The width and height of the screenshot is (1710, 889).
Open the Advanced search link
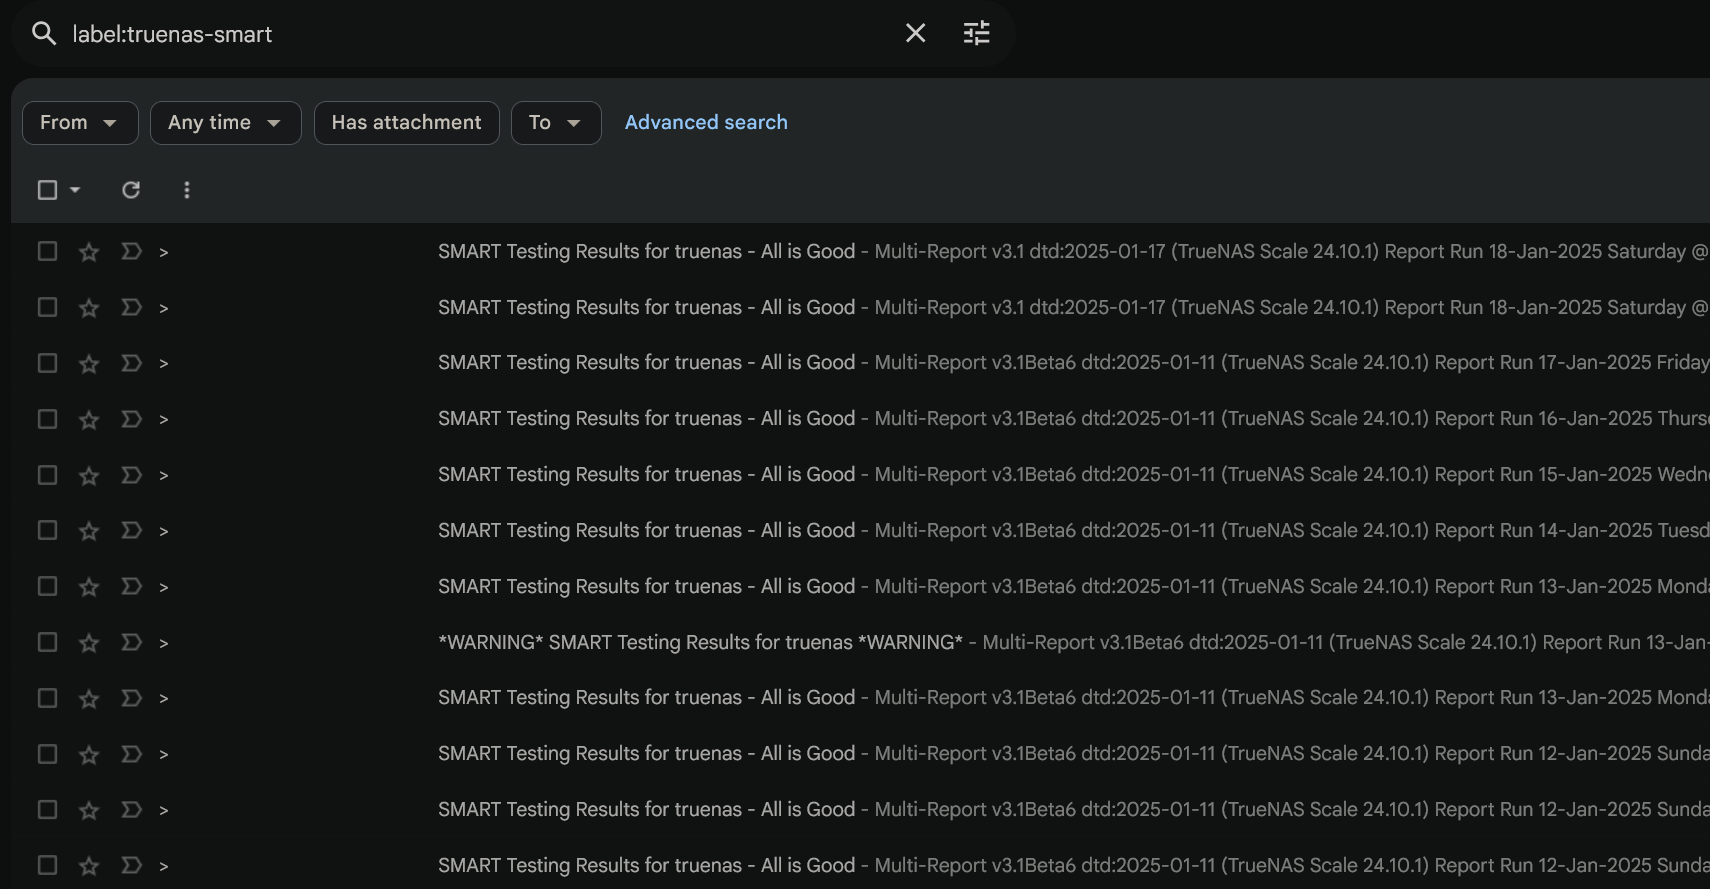tap(706, 123)
